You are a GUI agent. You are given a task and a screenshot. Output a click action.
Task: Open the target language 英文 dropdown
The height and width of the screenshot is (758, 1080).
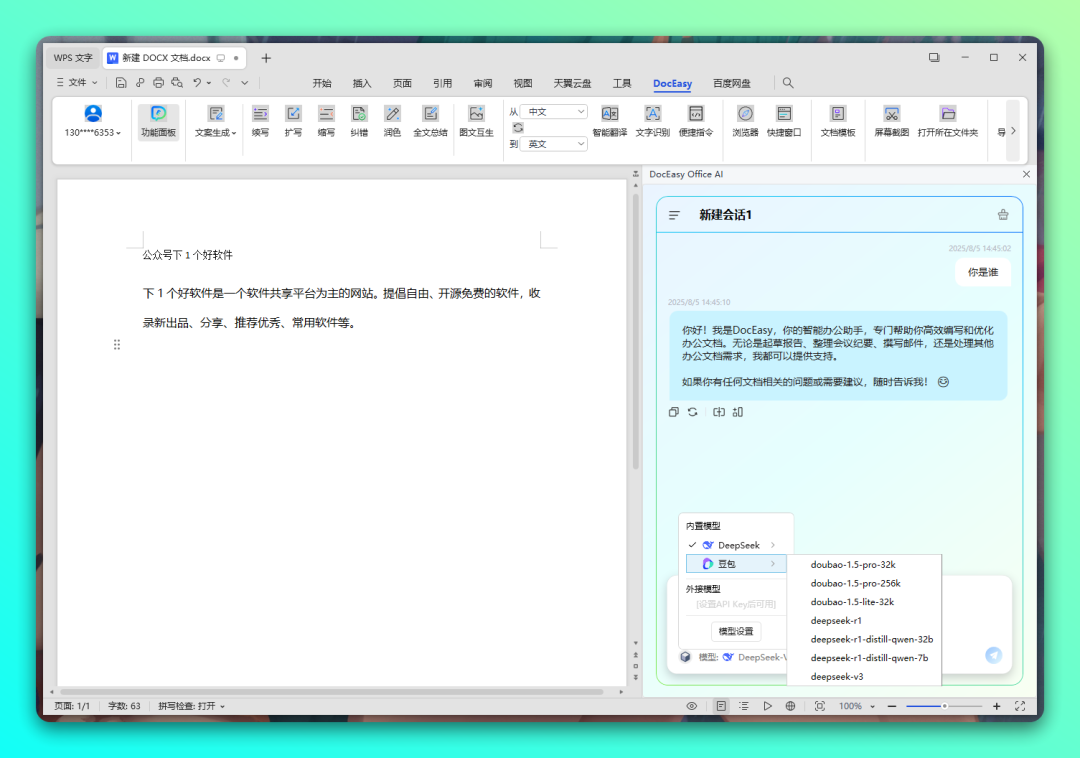point(553,144)
